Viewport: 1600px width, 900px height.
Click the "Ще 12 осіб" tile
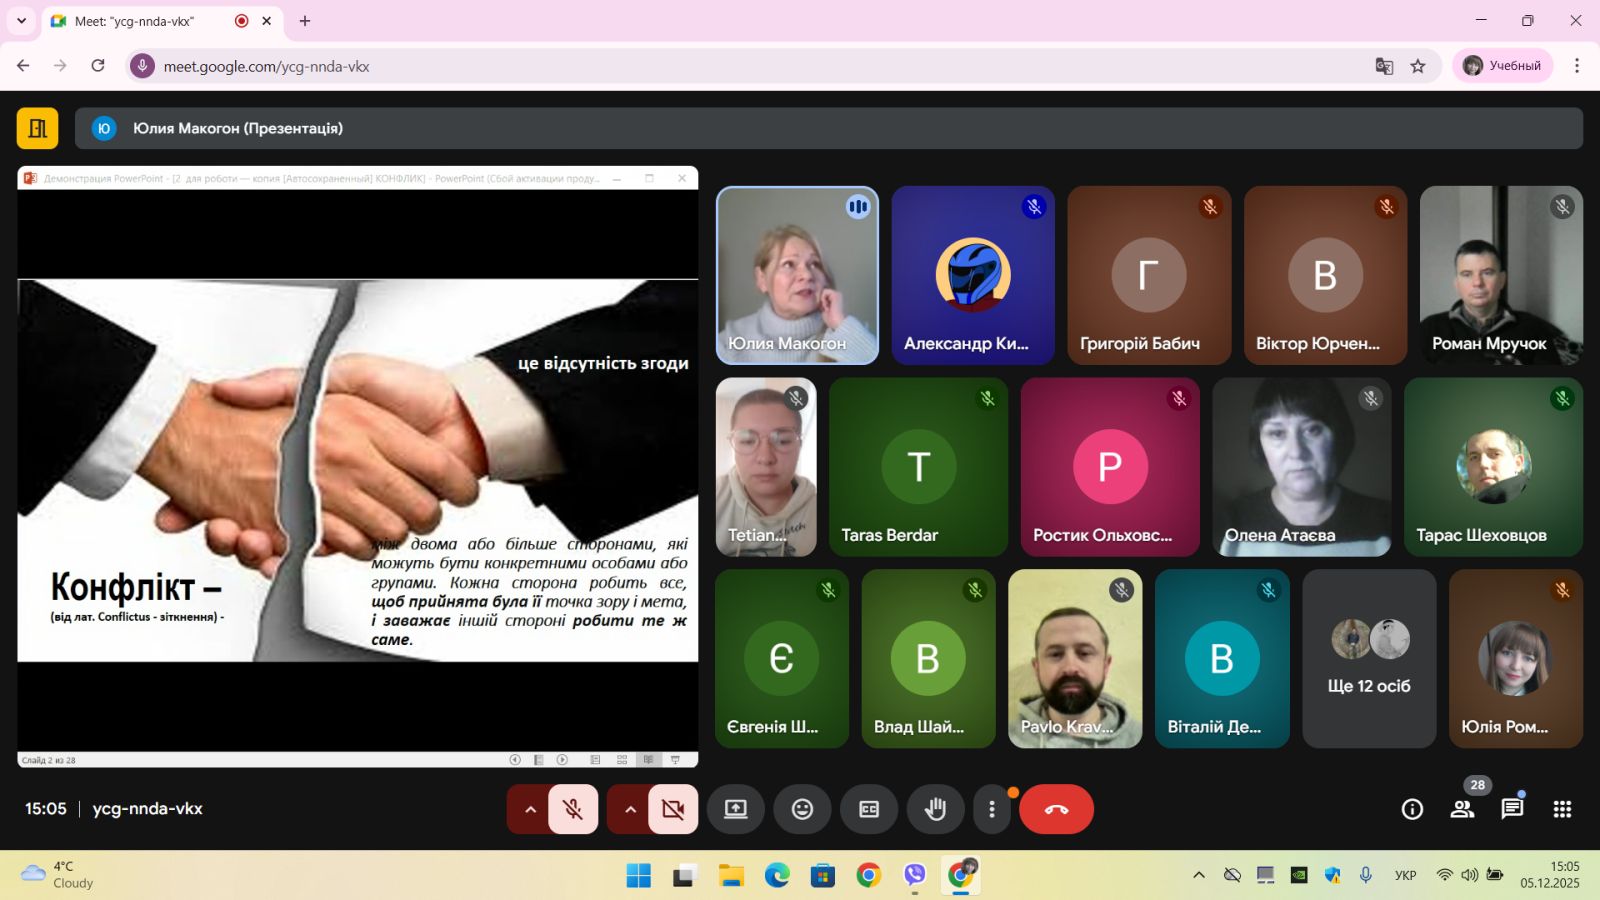(x=1369, y=659)
